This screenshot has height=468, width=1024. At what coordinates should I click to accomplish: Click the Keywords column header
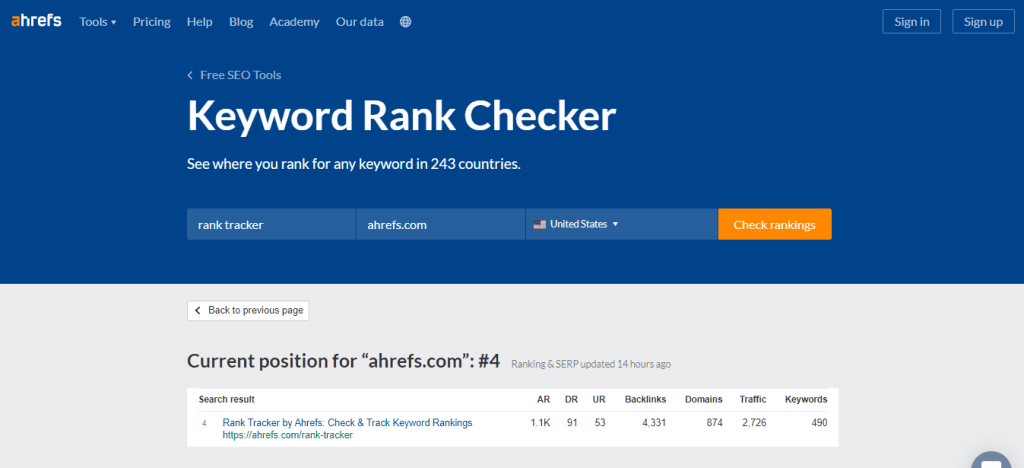[806, 399]
